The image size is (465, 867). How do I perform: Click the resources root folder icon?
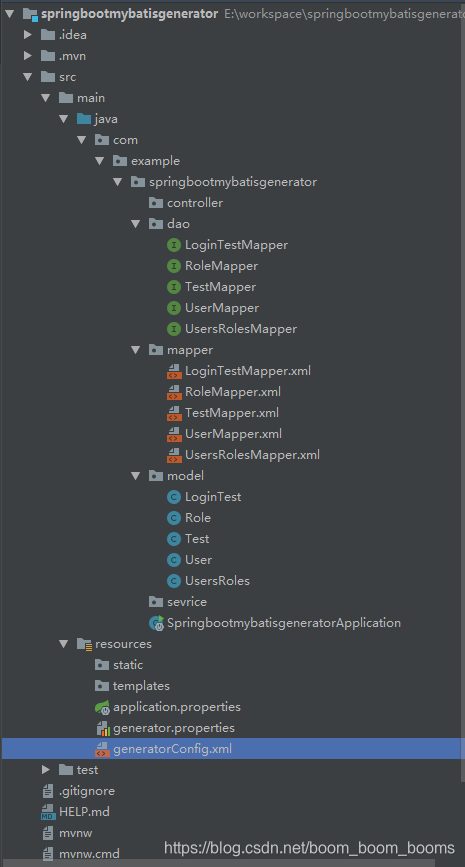click(85, 644)
